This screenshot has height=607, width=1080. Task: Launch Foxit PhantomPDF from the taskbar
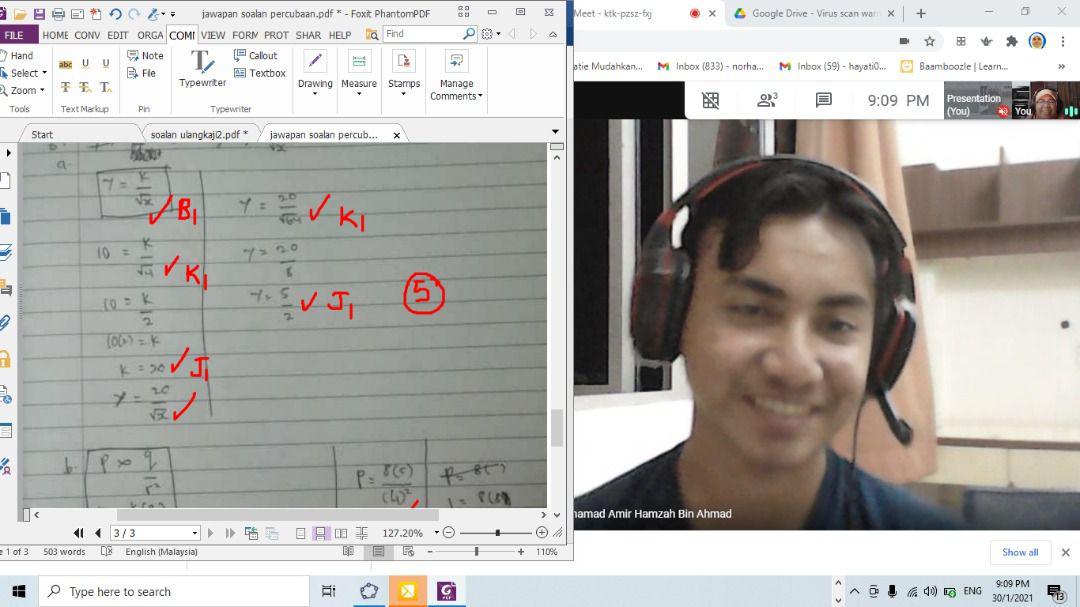click(x=446, y=591)
